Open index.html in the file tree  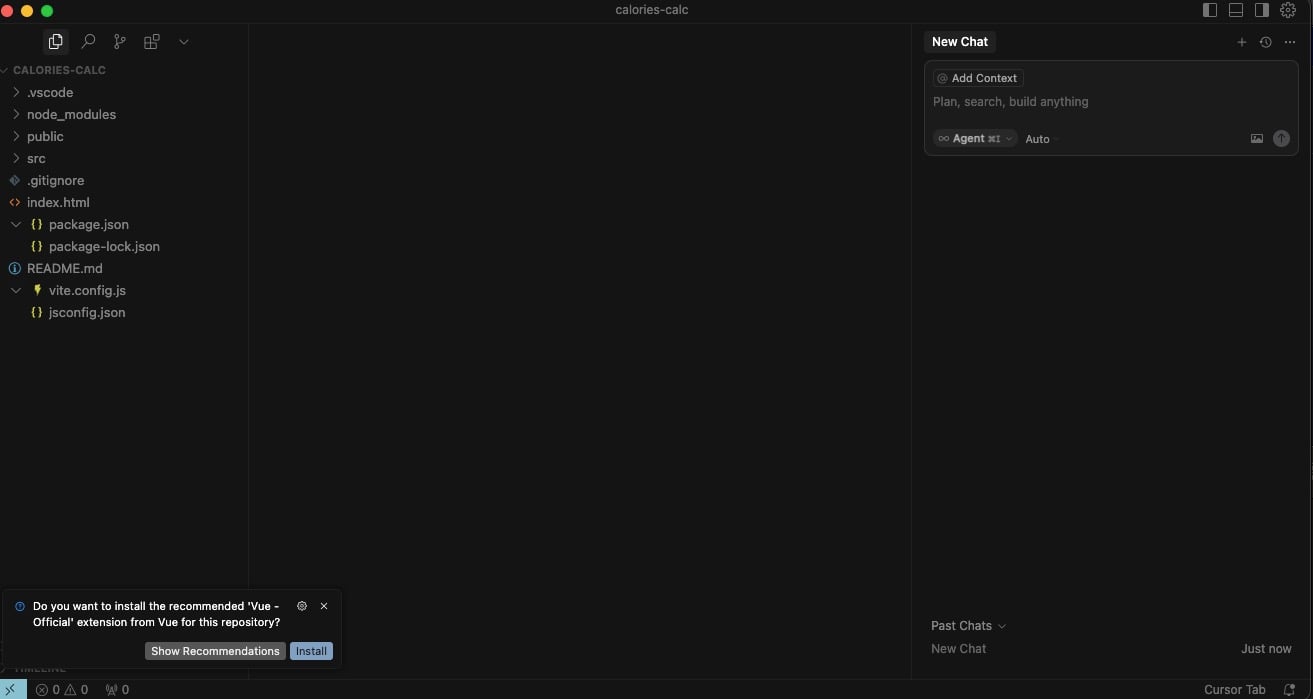point(58,202)
